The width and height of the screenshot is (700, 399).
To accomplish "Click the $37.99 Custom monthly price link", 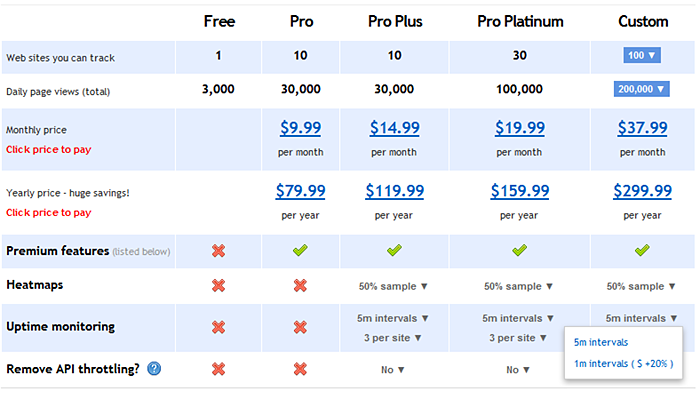I will point(642,128).
